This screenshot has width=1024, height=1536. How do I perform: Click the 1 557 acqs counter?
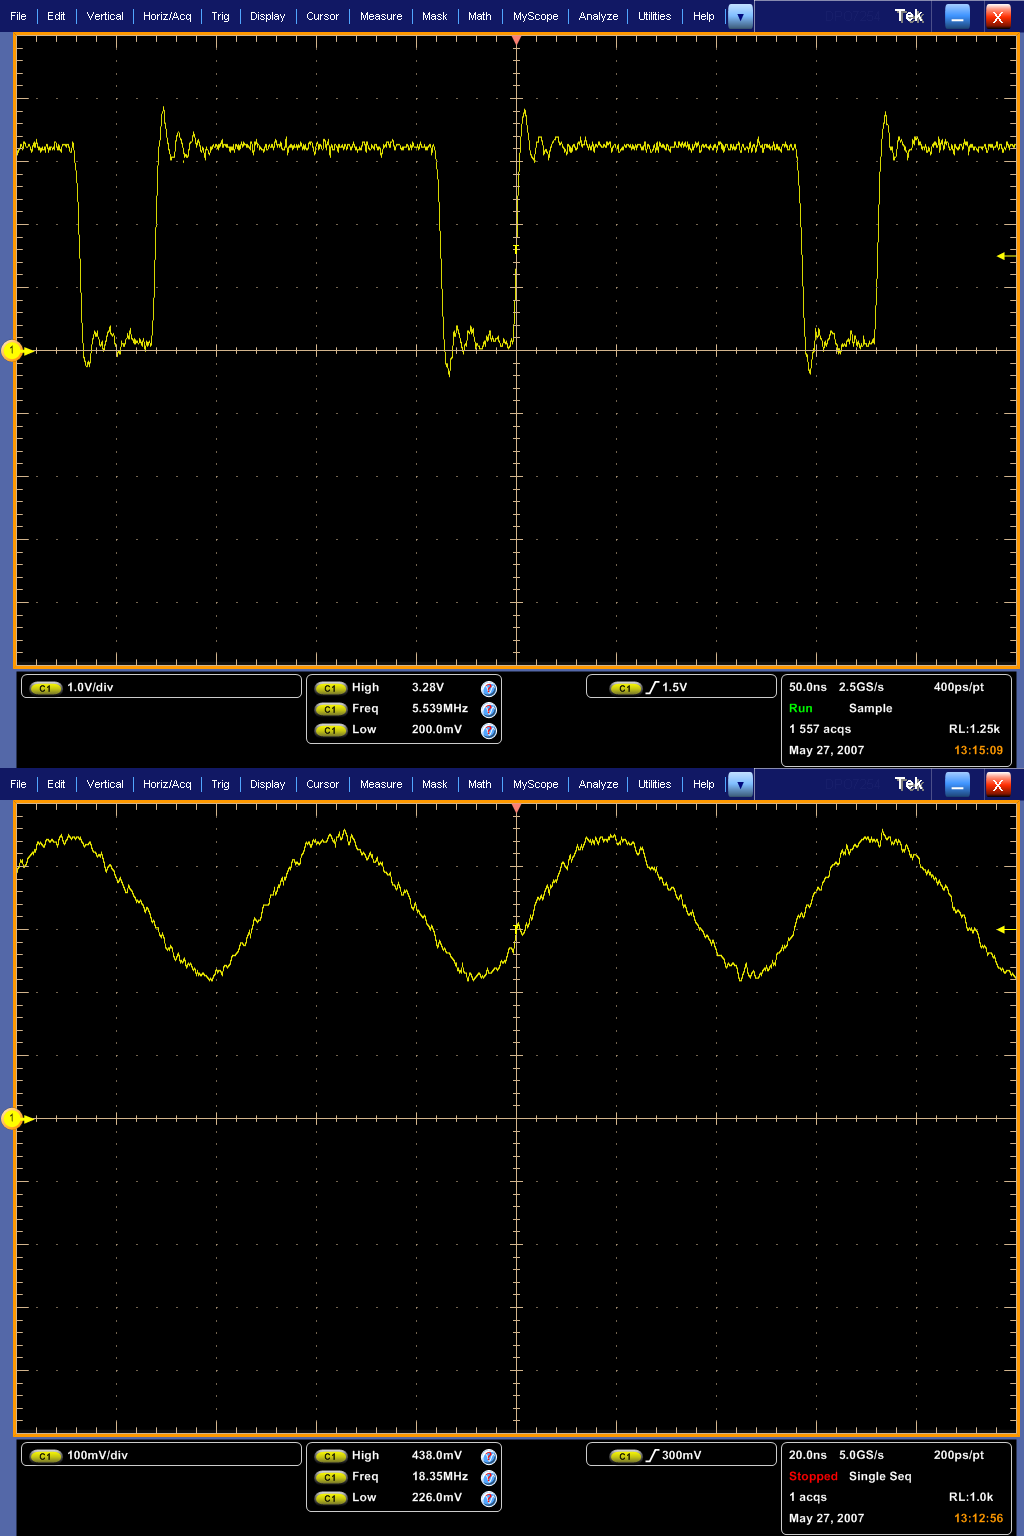pos(820,730)
